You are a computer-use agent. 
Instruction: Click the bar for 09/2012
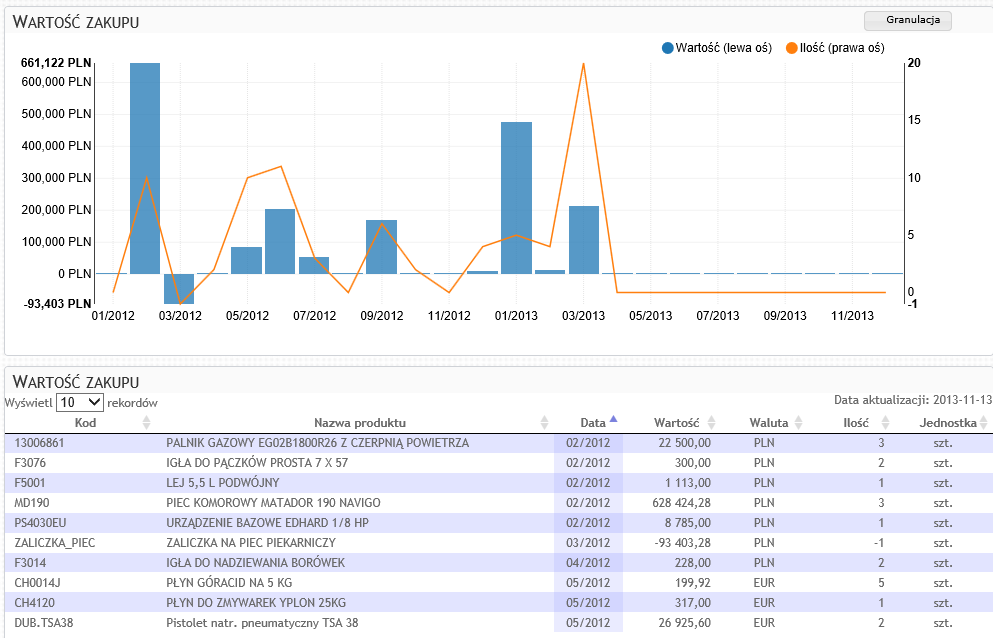[x=381, y=247]
